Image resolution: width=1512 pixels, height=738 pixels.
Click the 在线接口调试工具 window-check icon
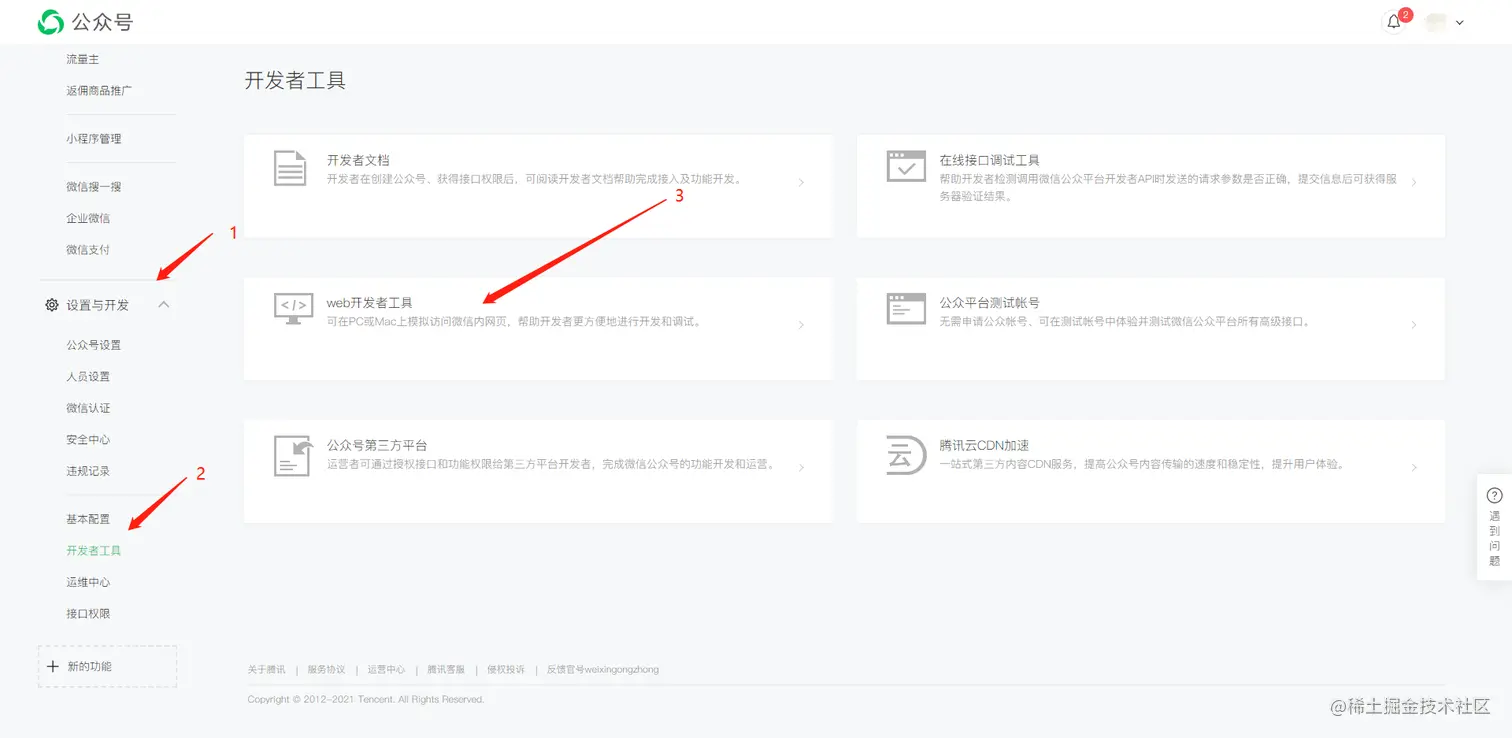906,166
